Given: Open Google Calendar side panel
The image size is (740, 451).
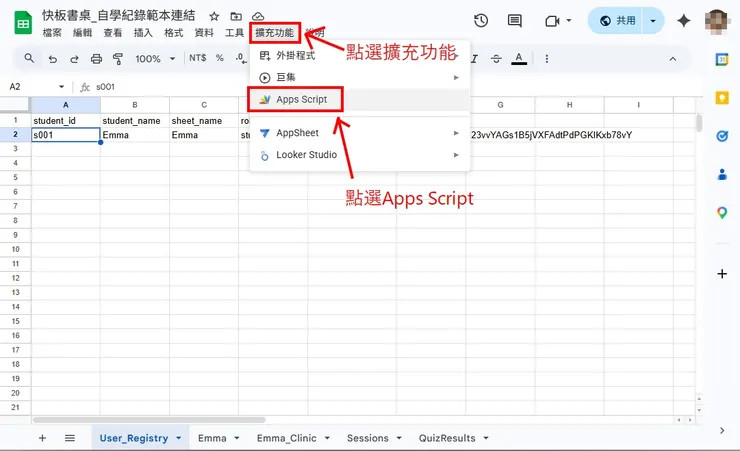Looking at the screenshot, I should 722,59.
